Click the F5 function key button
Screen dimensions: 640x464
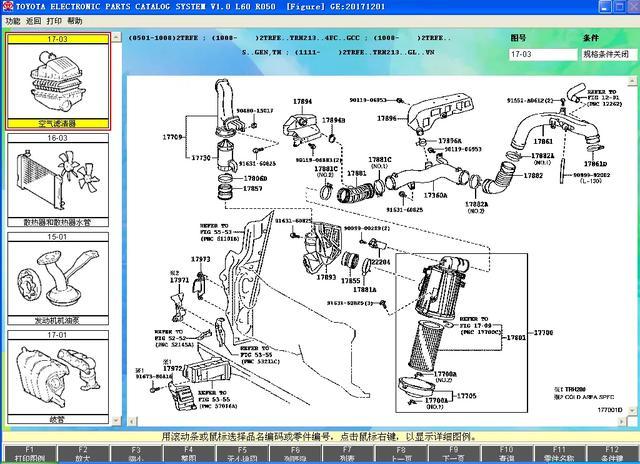(x=242, y=454)
